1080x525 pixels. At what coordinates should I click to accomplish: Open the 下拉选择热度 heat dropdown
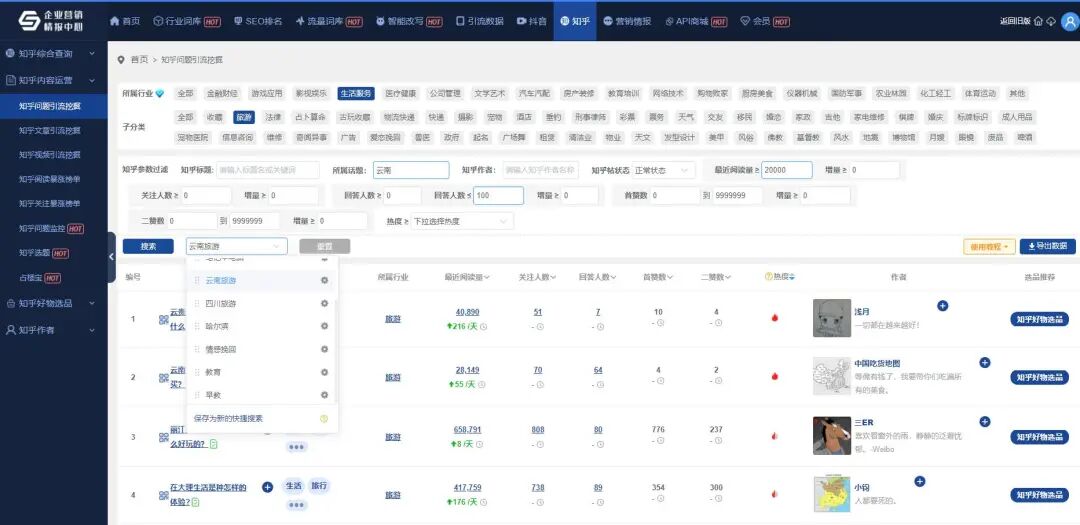462,221
